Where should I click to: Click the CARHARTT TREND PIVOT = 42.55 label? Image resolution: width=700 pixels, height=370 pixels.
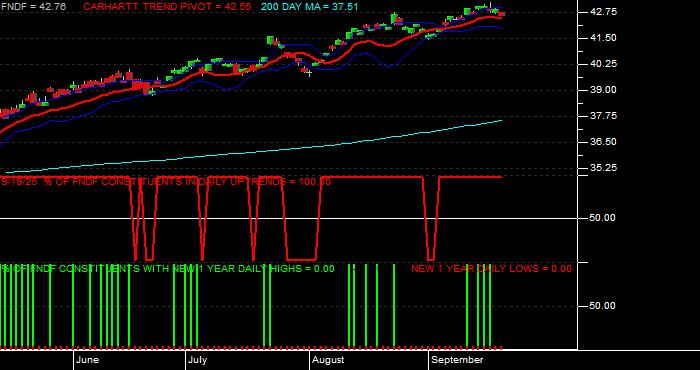tap(167, 7)
